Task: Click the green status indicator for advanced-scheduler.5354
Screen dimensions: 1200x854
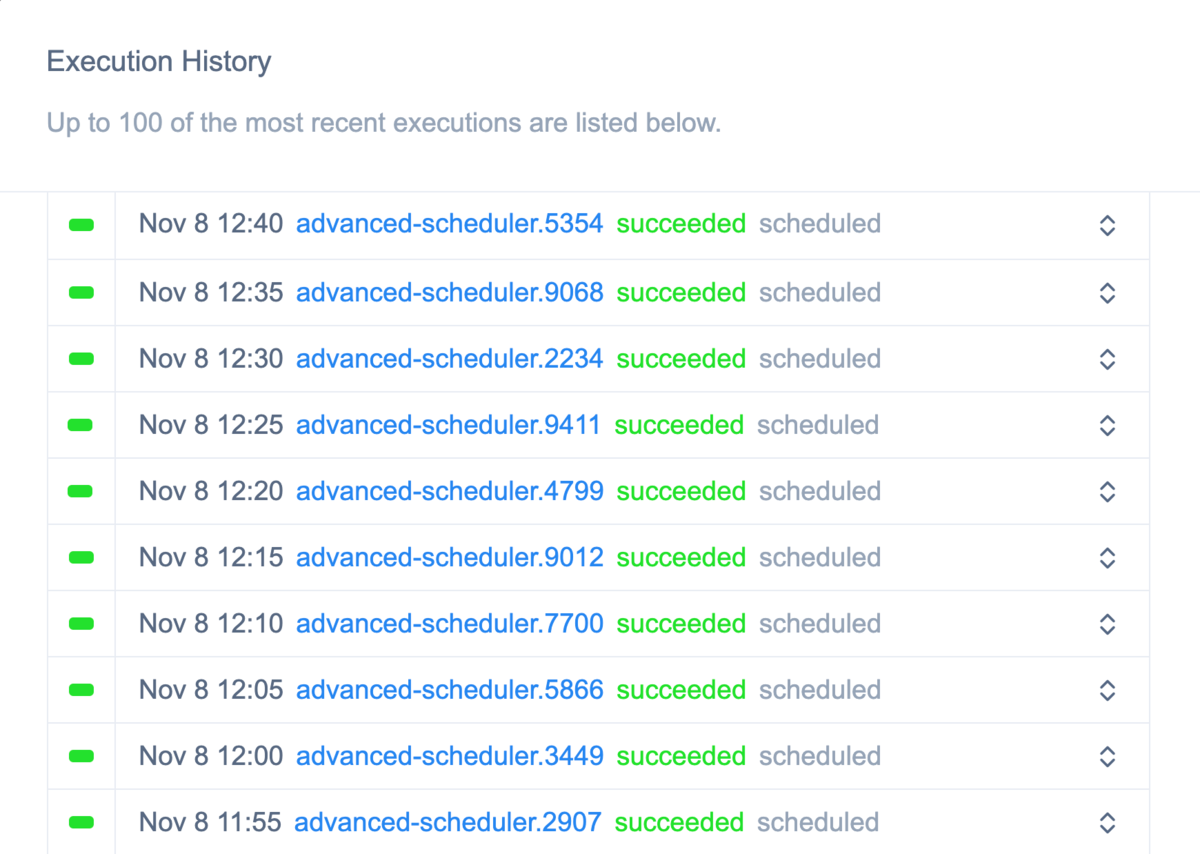Action: point(81,225)
